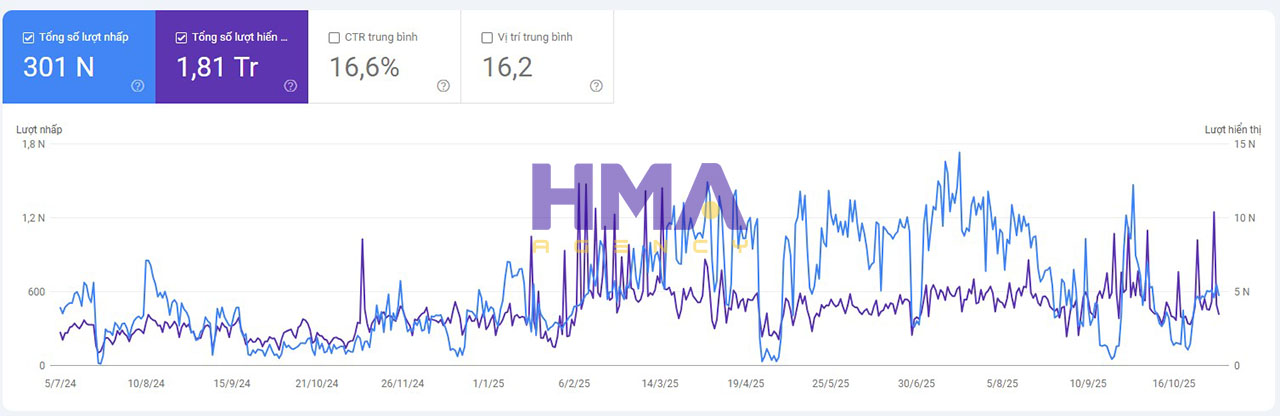
Task: Open help icon on Tổng số lượt nhấp card
Action: coord(138,86)
